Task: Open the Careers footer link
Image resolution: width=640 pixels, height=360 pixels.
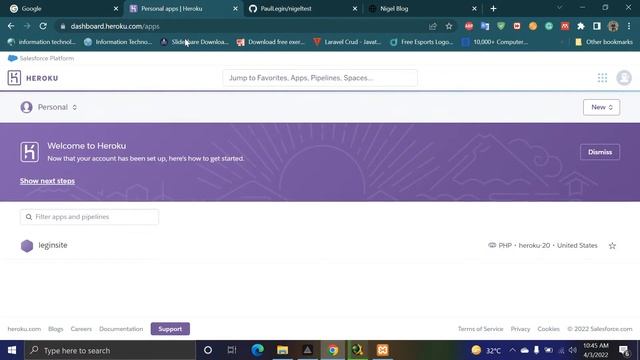Action: click(81, 329)
